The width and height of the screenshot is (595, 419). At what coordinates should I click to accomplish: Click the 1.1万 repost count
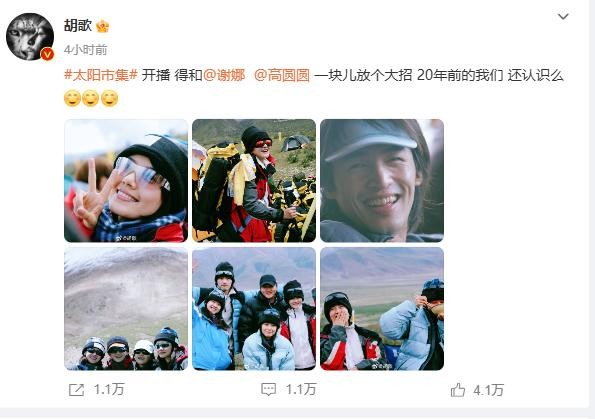[109, 390]
